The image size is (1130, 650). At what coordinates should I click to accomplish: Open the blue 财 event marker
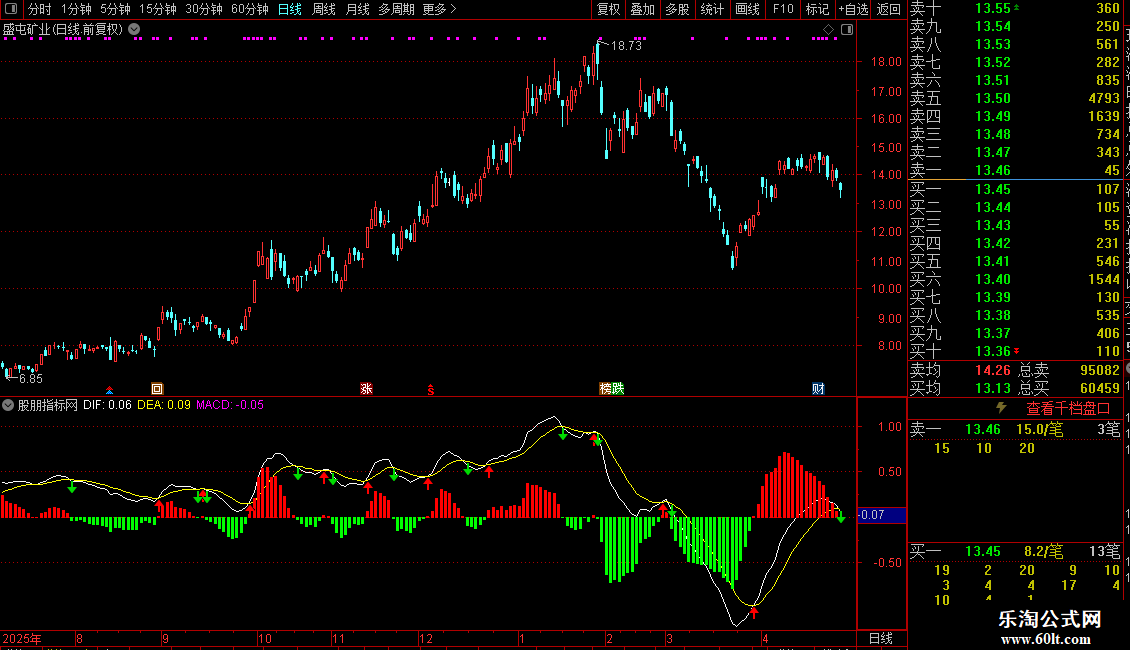click(x=818, y=389)
